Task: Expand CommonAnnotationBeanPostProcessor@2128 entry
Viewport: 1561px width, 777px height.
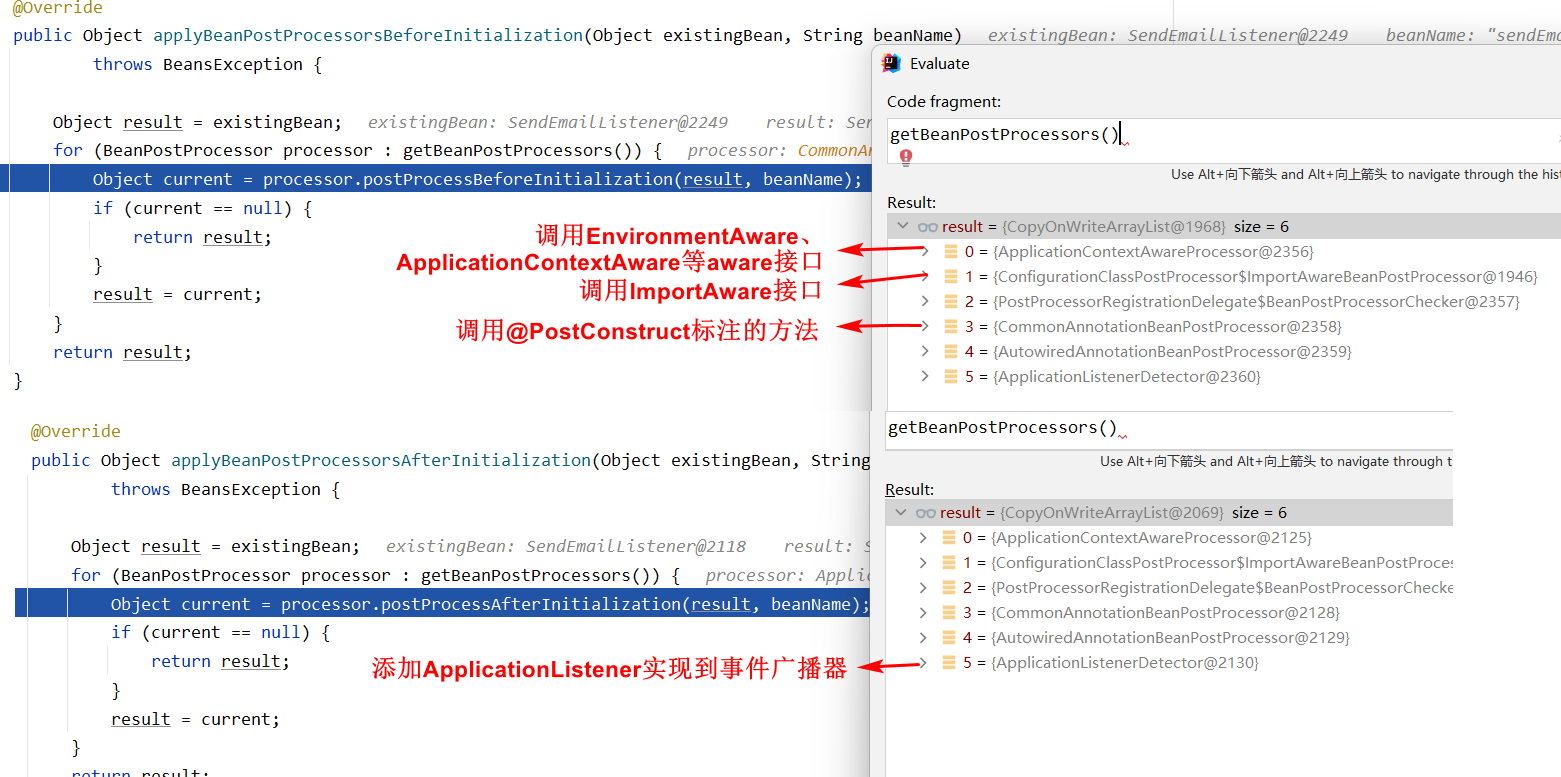Action: click(x=923, y=613)
